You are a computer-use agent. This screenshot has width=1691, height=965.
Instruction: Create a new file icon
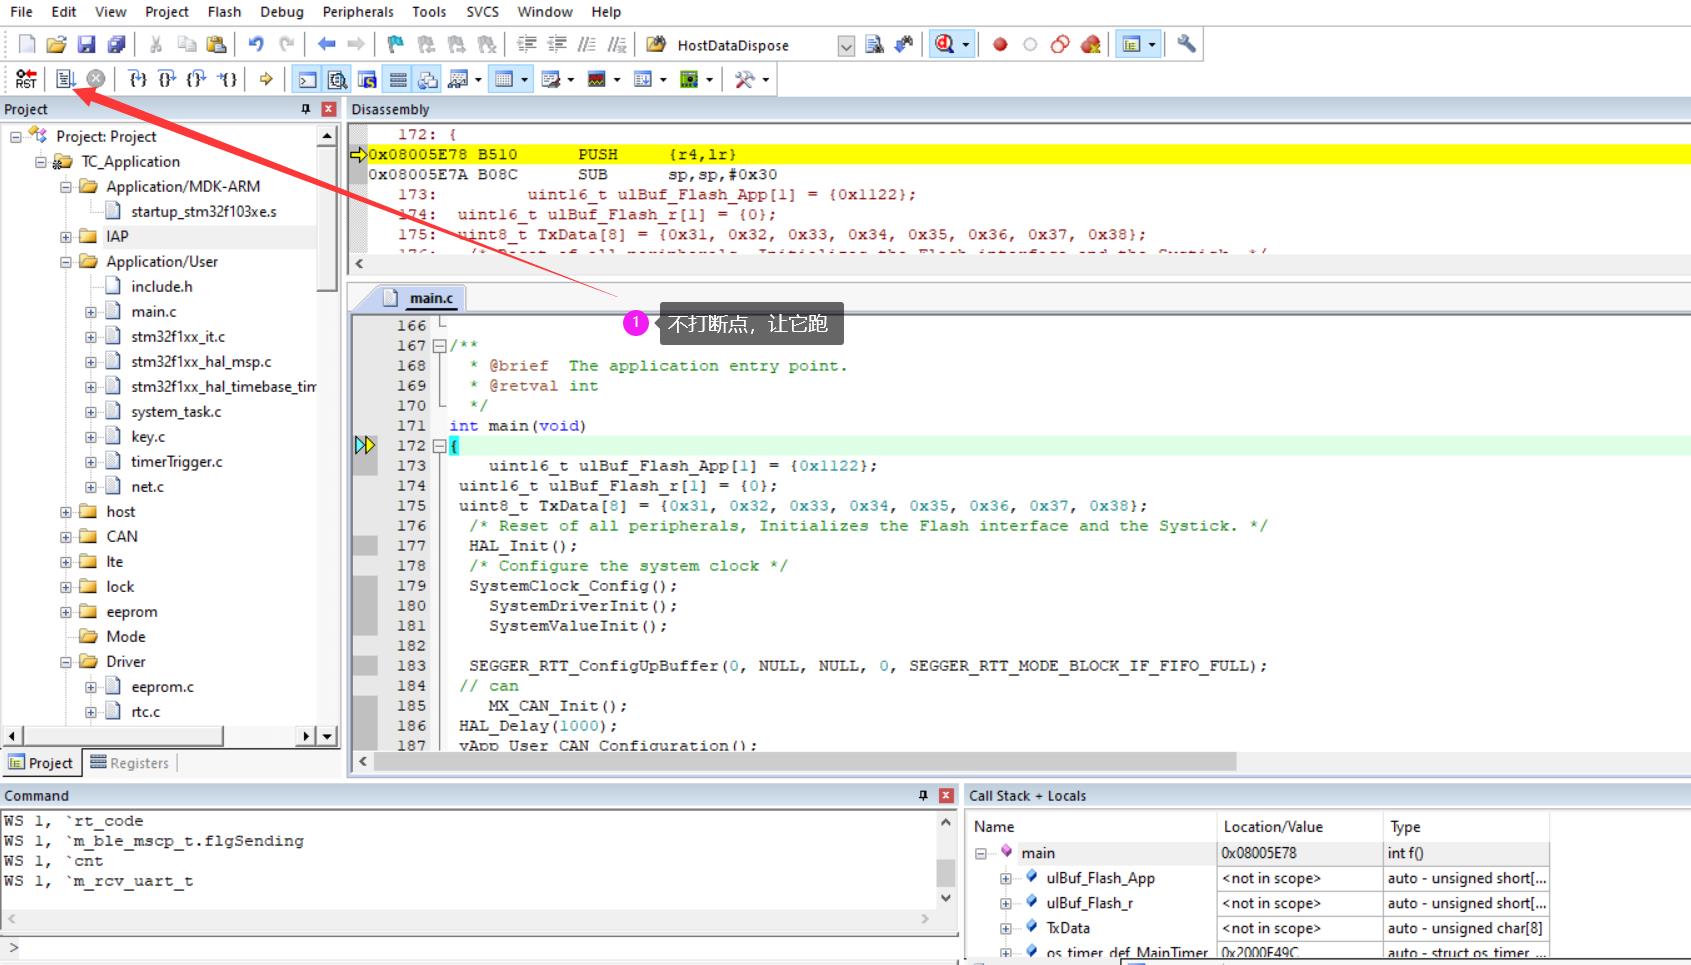coord(27,44)
